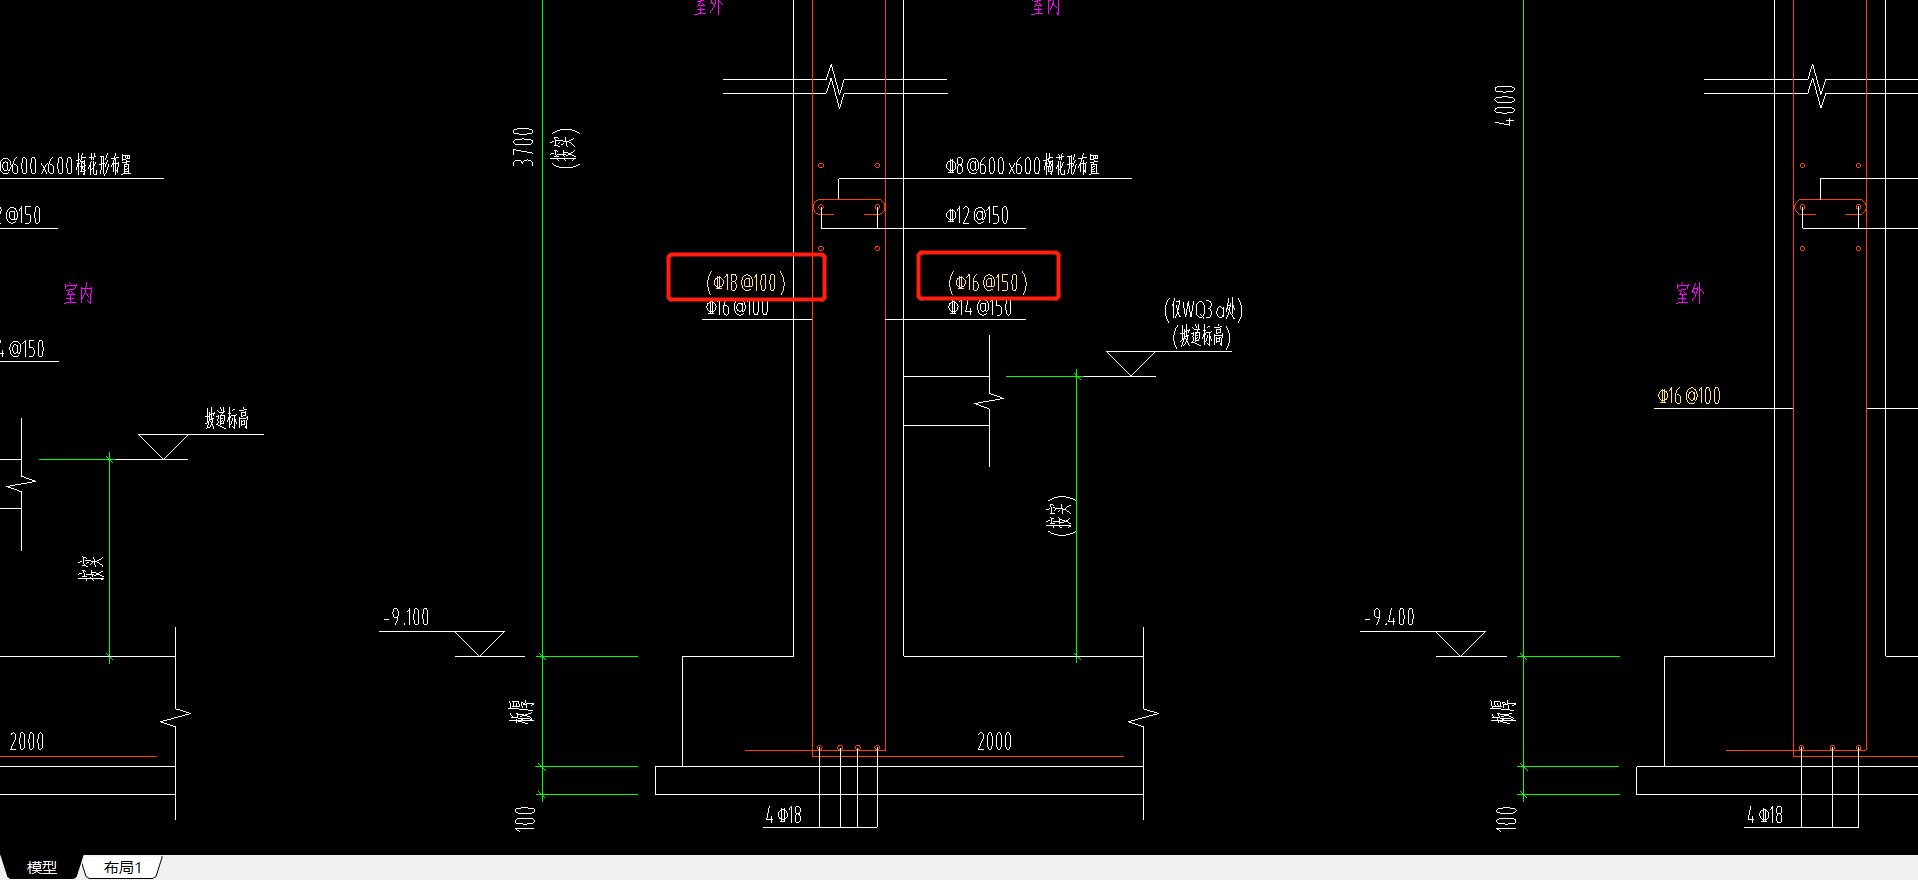Select the yellow Φ16@100 label below 室外
Screen dimensions: 1918x880
1689,396
